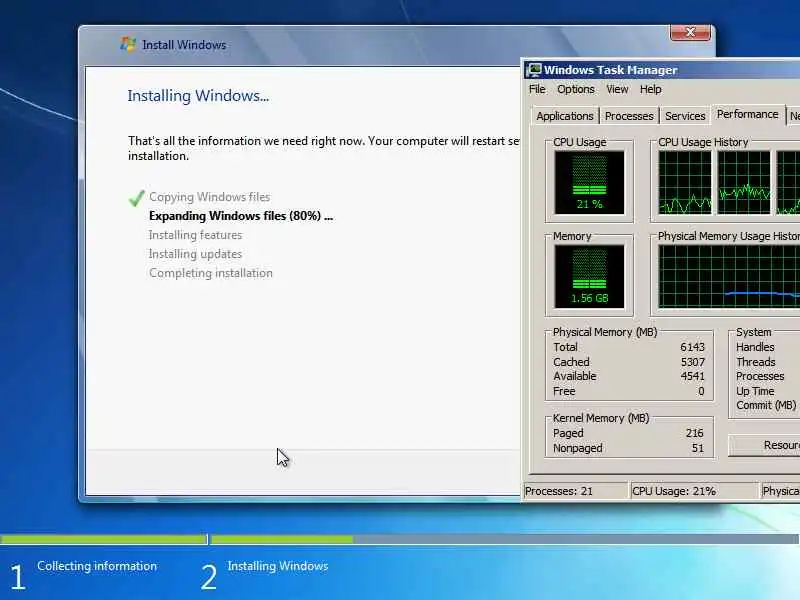Click the CPU Usage 21 % meter
800x600 pixels.
589,183
